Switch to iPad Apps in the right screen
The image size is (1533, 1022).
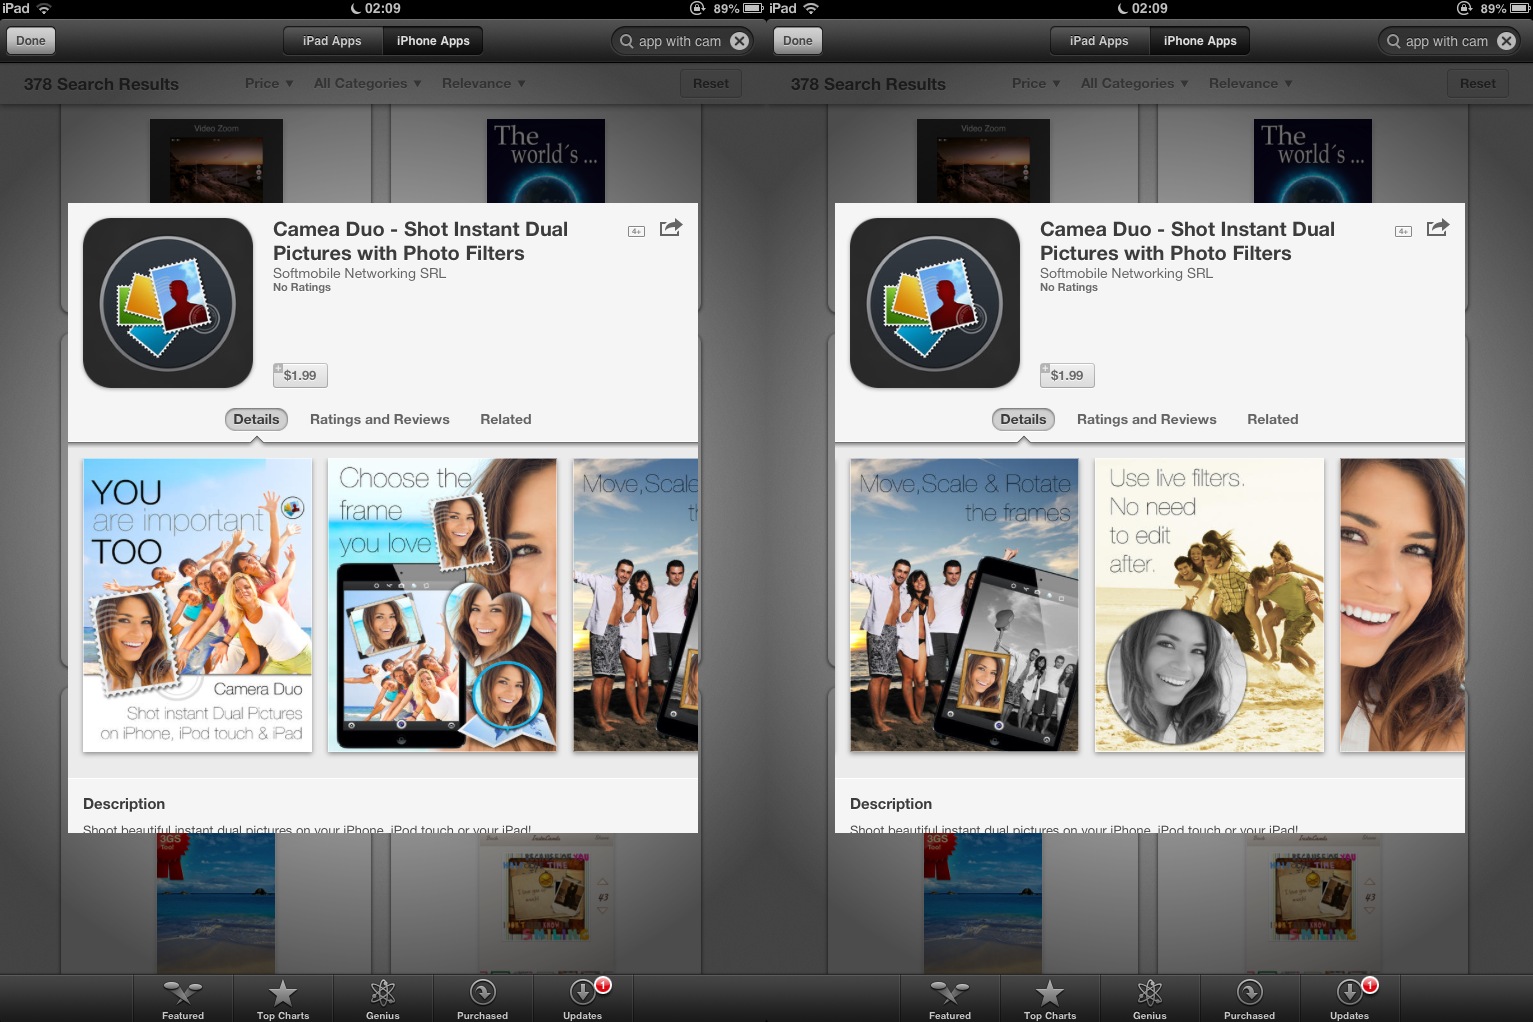(x=1099, y=41)
